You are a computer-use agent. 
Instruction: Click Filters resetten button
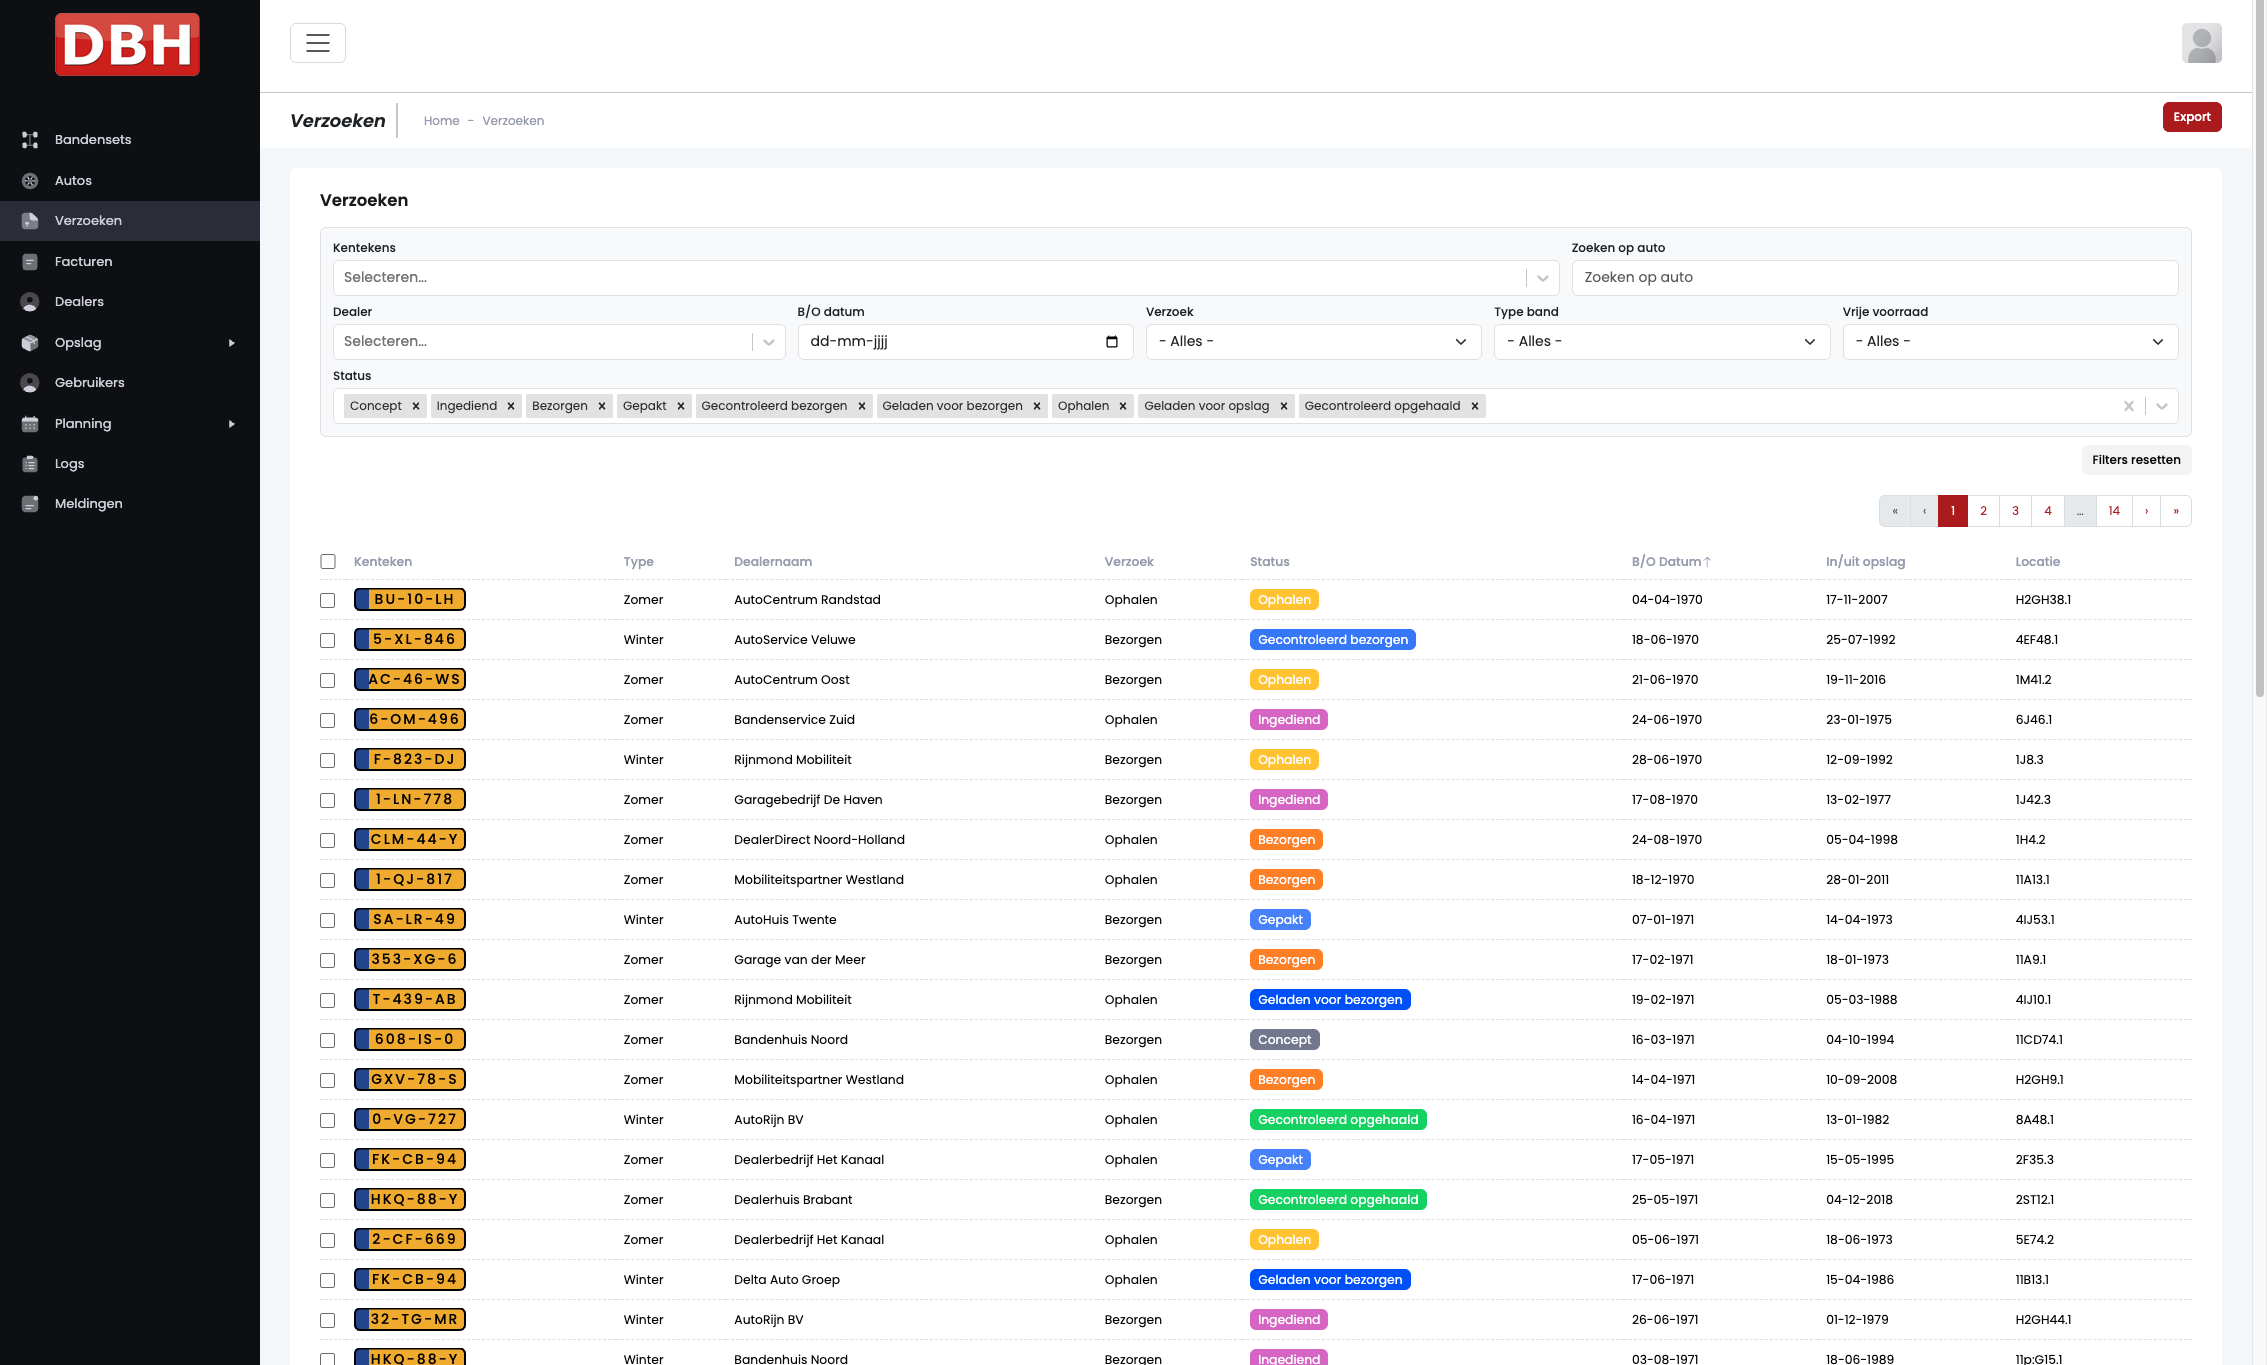[2136, 460]
